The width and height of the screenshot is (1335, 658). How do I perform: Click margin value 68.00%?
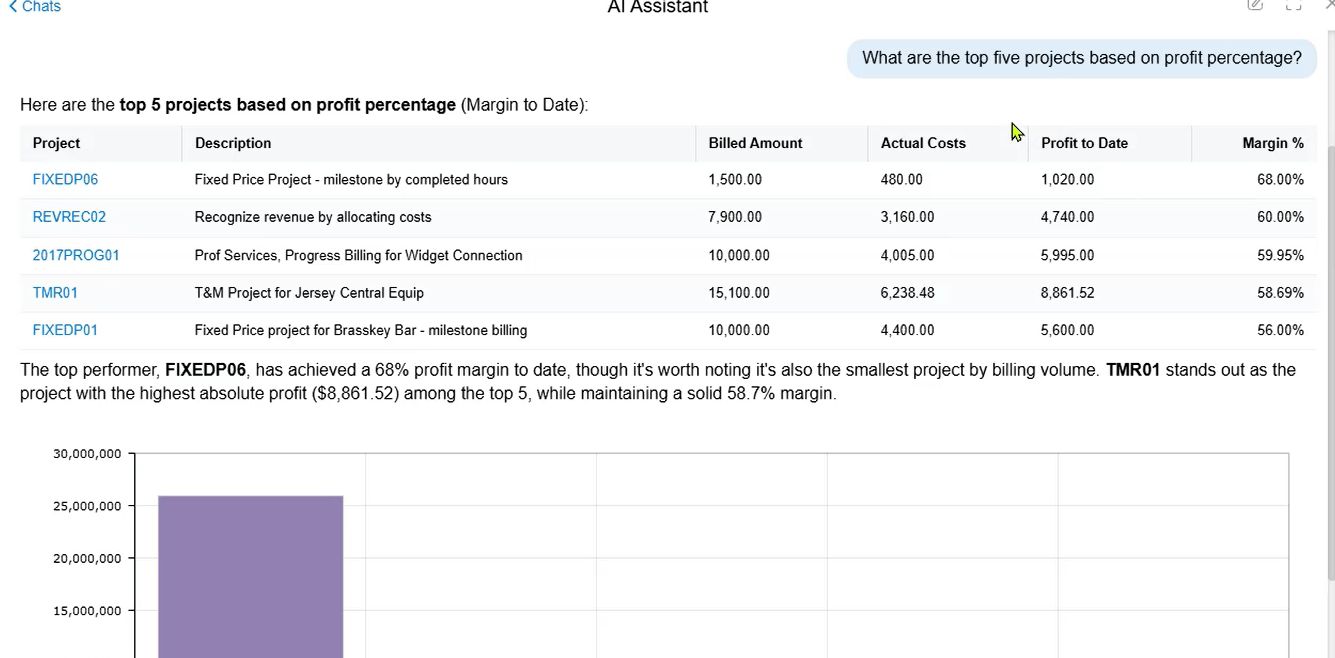click(x=1280, y=180)
